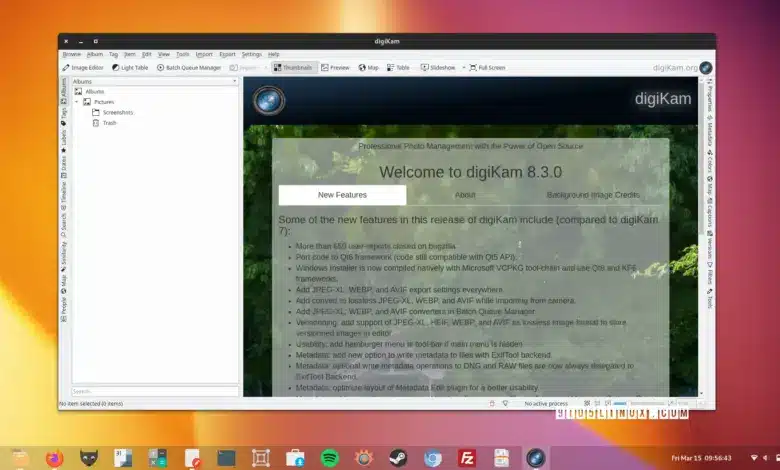The height and width of the screenshot is (470, 780).
Task: Open the Dates left sidebar tab
Action: point(64,167)
